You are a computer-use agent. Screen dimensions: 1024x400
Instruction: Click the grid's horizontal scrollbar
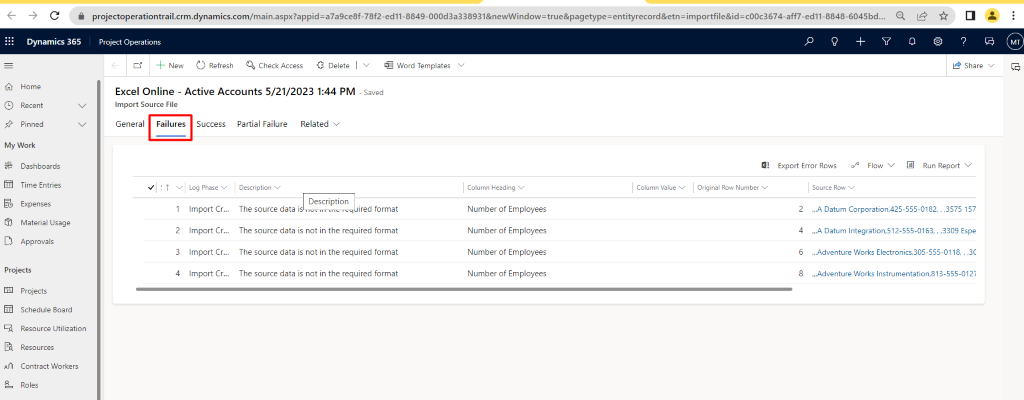tap(460, 290)
